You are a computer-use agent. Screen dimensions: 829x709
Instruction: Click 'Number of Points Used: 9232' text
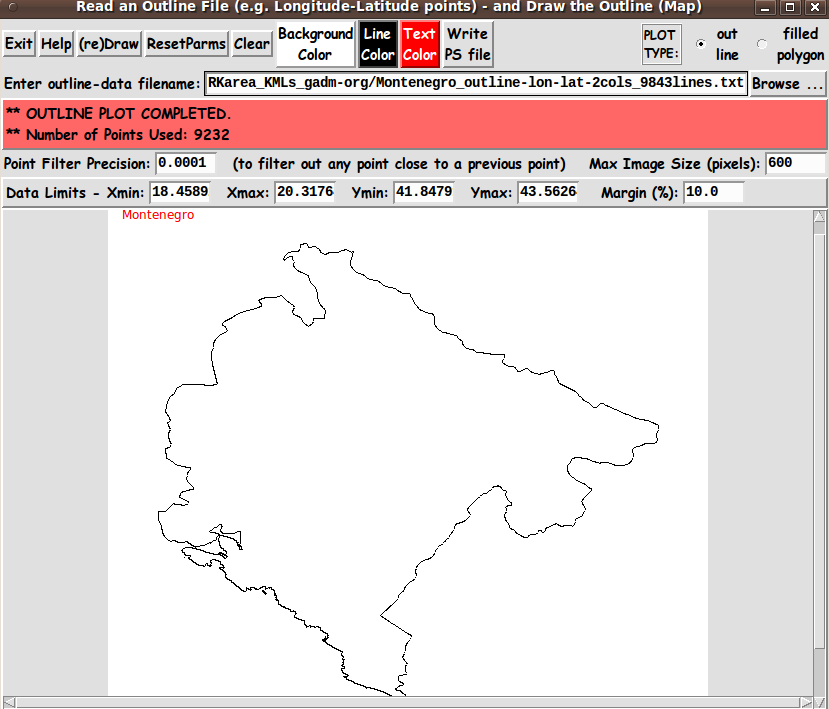(x=118, y=135)
